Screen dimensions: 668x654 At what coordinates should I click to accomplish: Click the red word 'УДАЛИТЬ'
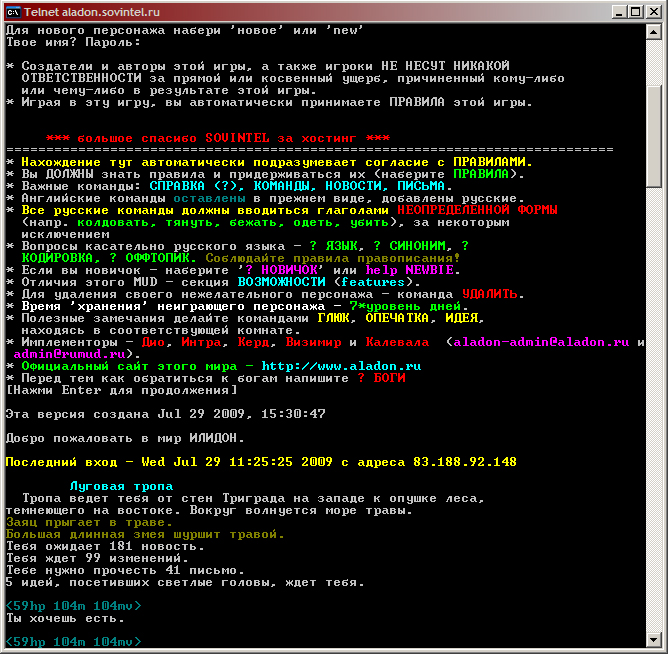(489, 294)
